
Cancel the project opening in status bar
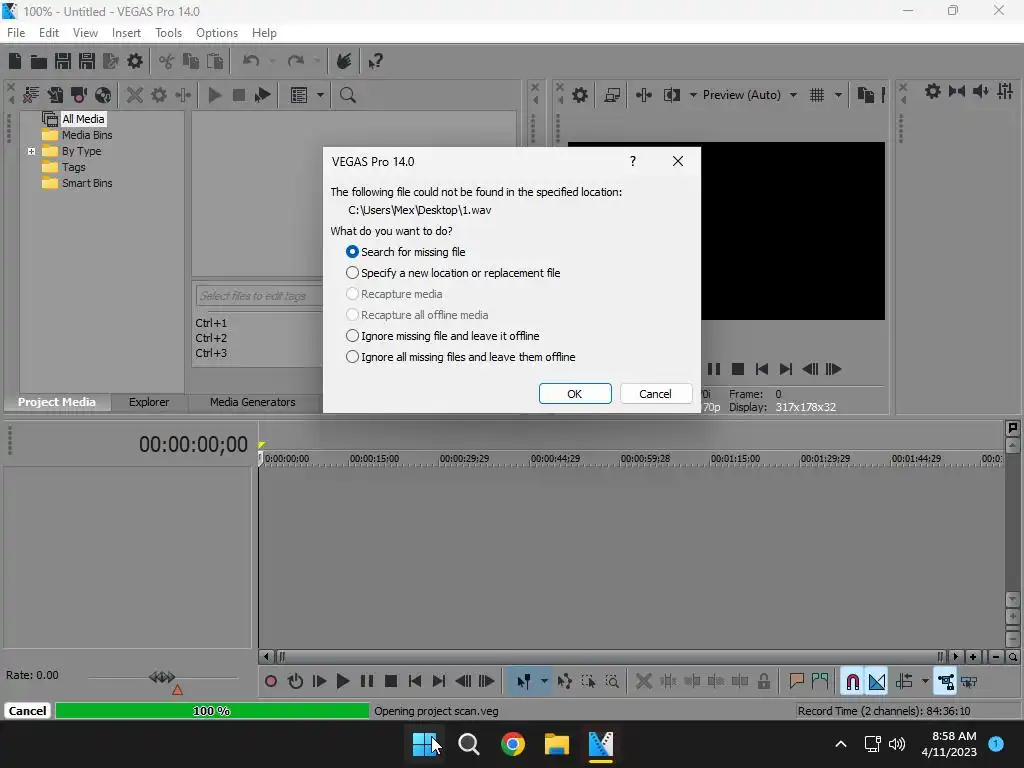27,711
